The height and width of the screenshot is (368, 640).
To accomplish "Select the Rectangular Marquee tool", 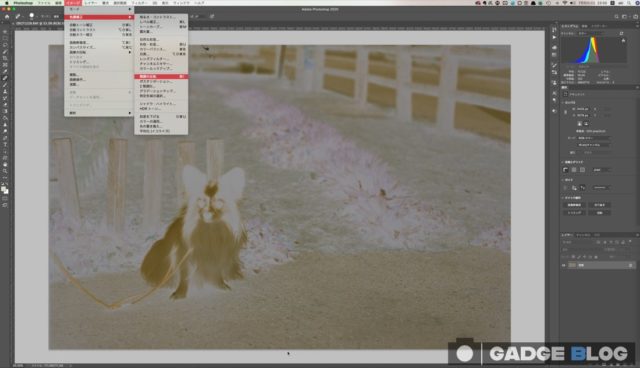I will tap(5, 38).
